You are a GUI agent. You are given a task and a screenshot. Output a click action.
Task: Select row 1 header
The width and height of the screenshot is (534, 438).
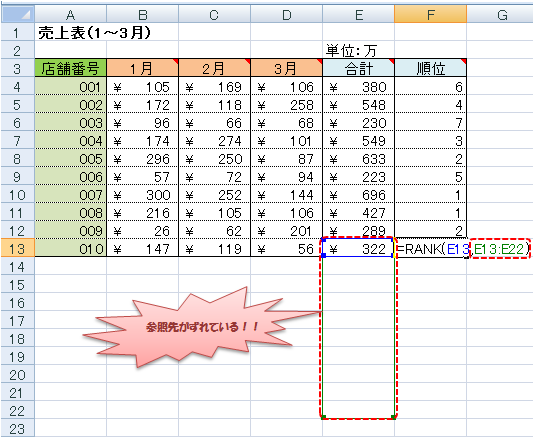(x=18, y=33)
